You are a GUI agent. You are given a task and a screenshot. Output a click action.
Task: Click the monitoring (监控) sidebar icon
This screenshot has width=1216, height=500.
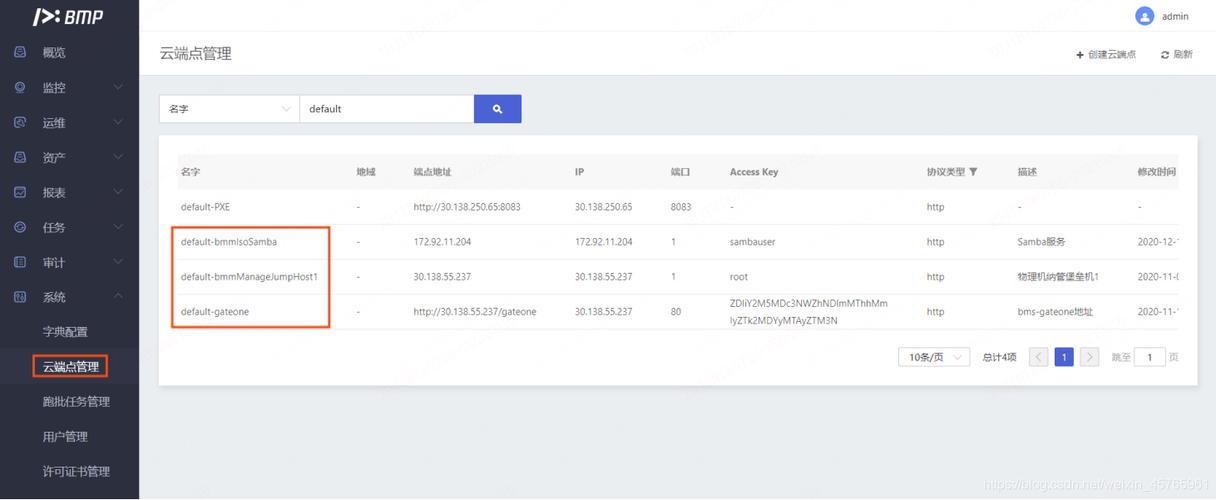(x=20, y=88)
